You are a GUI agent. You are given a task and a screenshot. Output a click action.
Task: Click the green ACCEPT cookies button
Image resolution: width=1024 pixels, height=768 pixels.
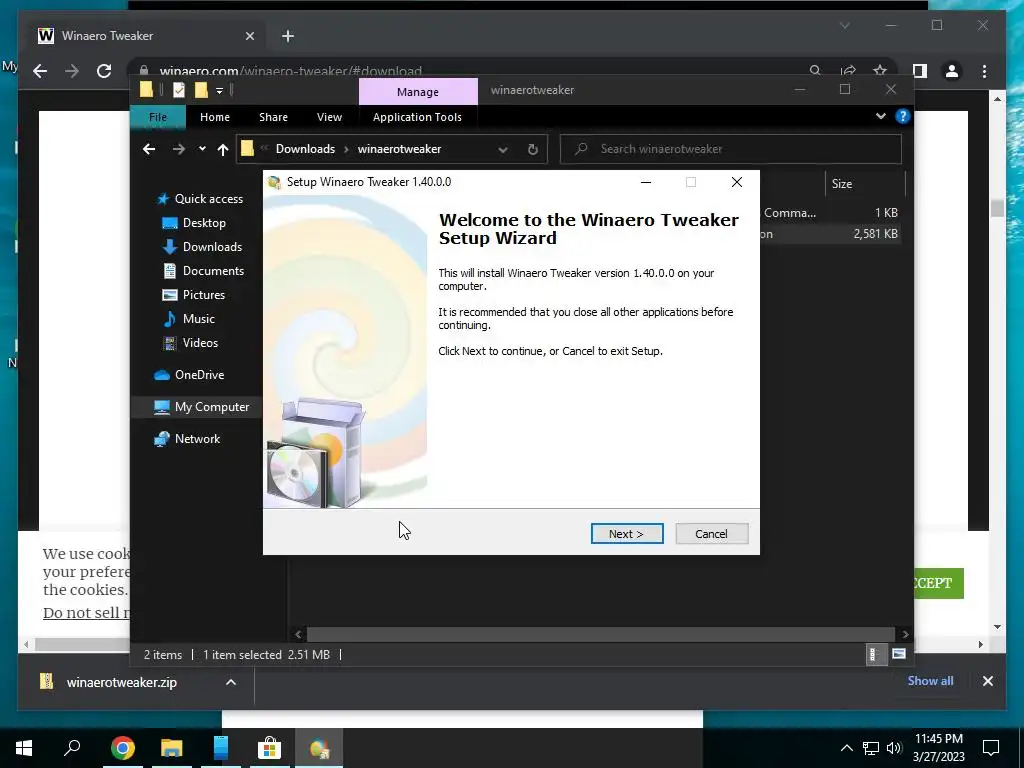click(938, 583)
